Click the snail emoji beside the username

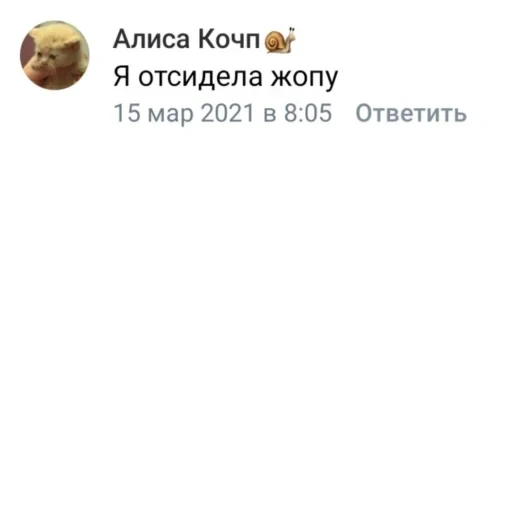tap(280, 40)
